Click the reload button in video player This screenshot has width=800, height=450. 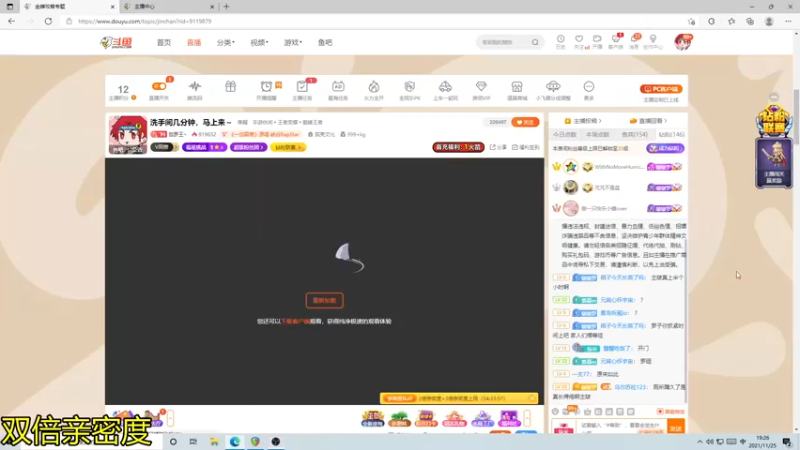pos(324,301)
